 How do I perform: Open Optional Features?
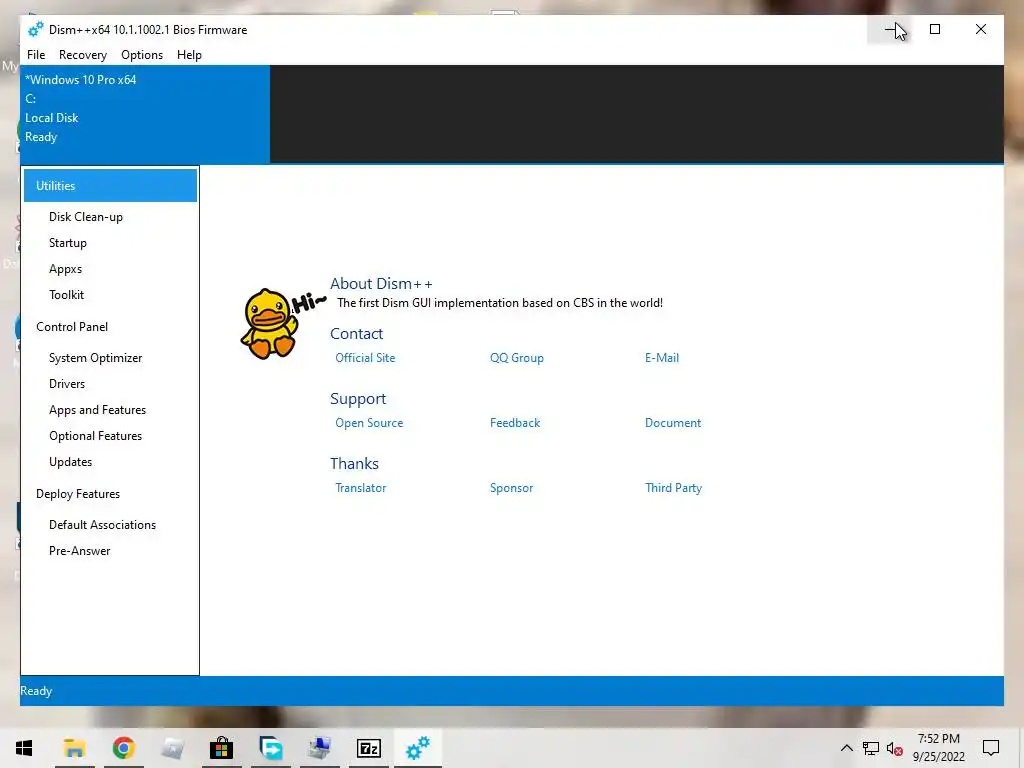point(95,436)
